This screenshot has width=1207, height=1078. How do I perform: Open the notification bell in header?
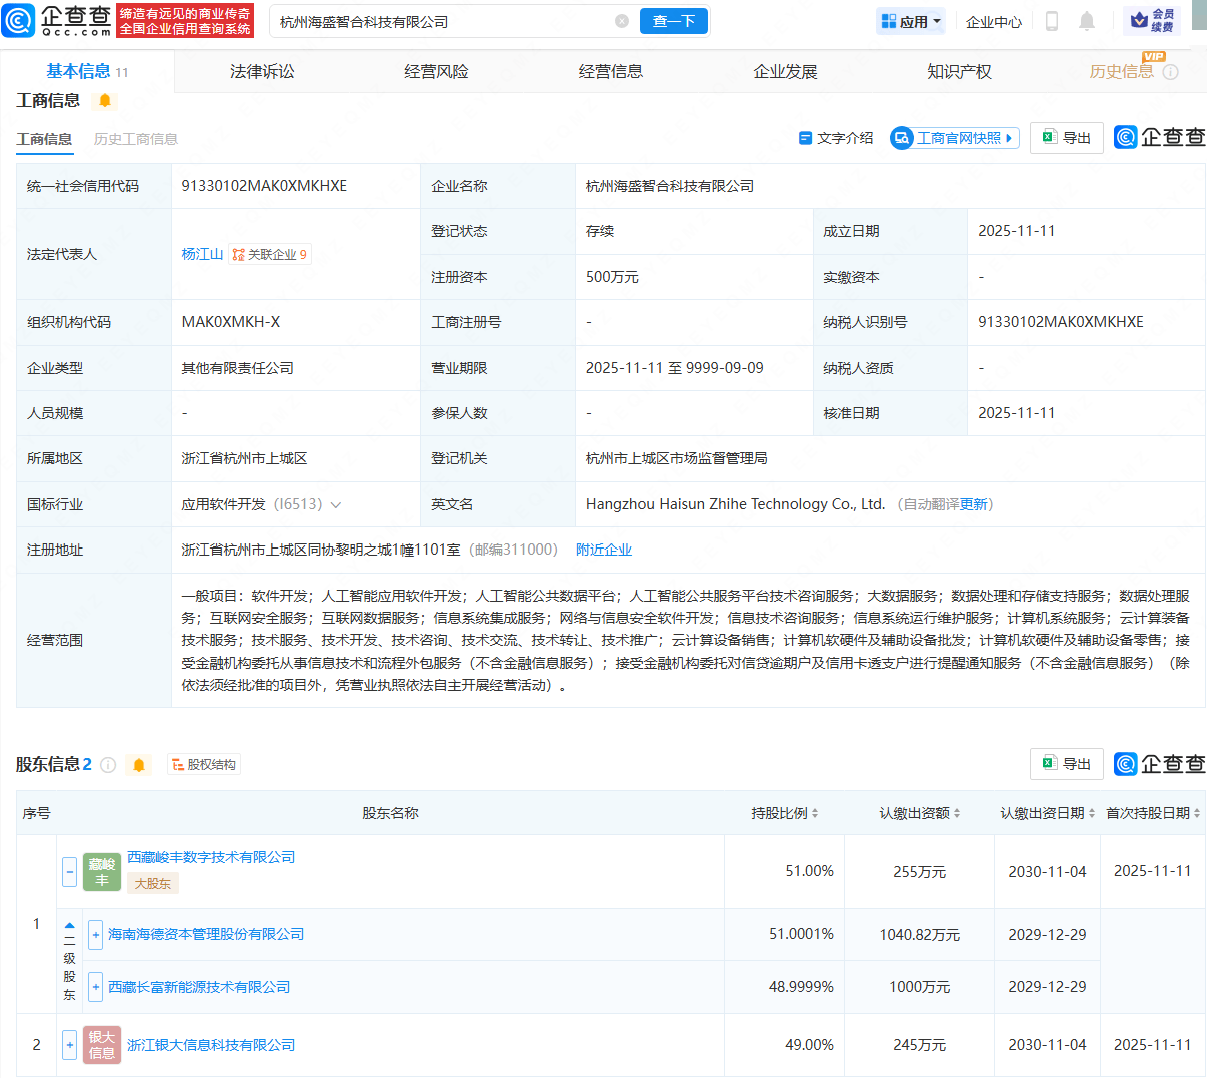pyautogui.click(x=1087, y=21)
